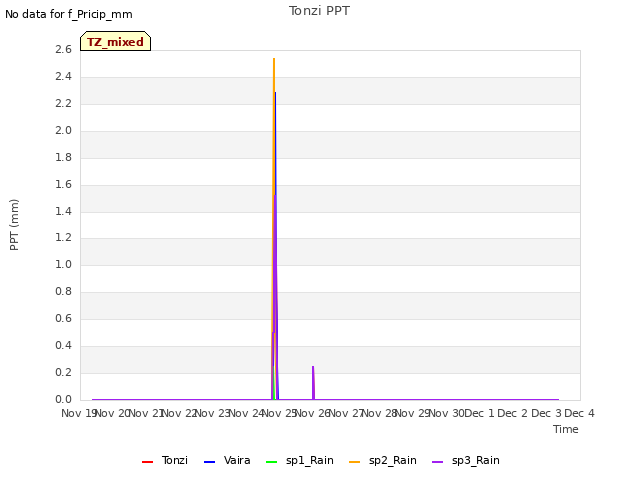Screen dimensions: 640x480
Task: Click the green sp1_Rain legend color marker
Action: [x=271, y=462]
